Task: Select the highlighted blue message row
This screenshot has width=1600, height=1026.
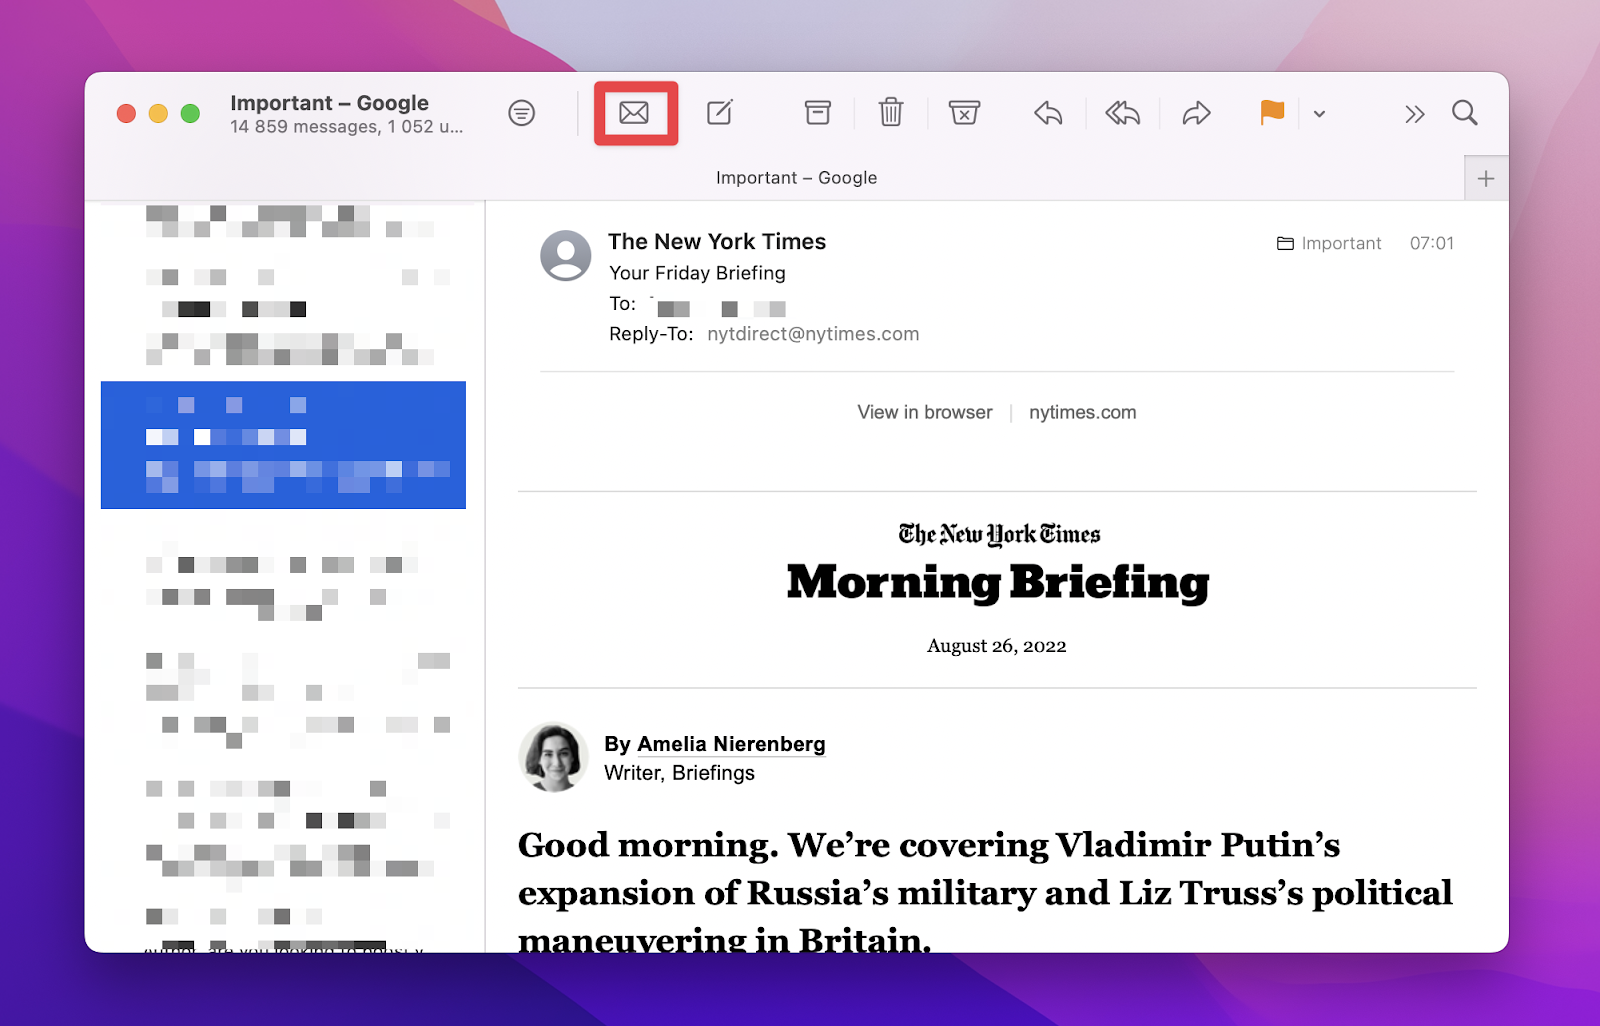Action: 283,445
